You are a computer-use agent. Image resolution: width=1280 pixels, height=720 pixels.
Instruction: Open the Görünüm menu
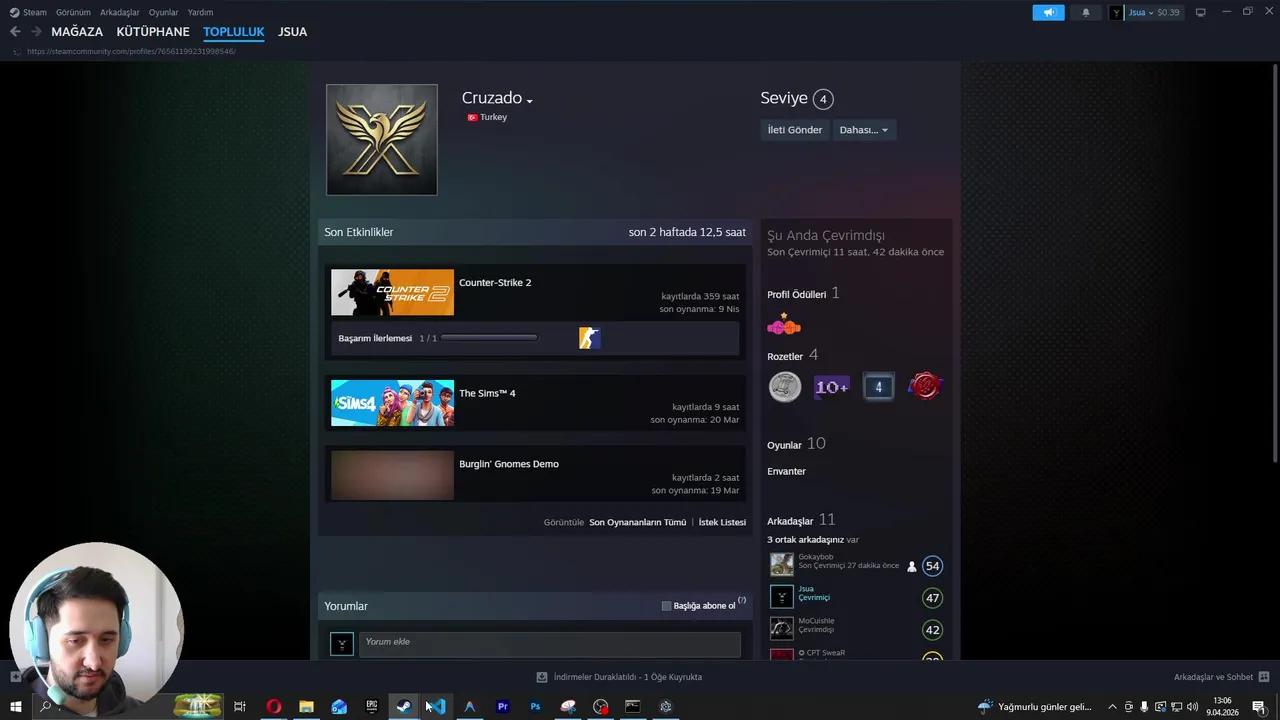(x=73, y=12)
